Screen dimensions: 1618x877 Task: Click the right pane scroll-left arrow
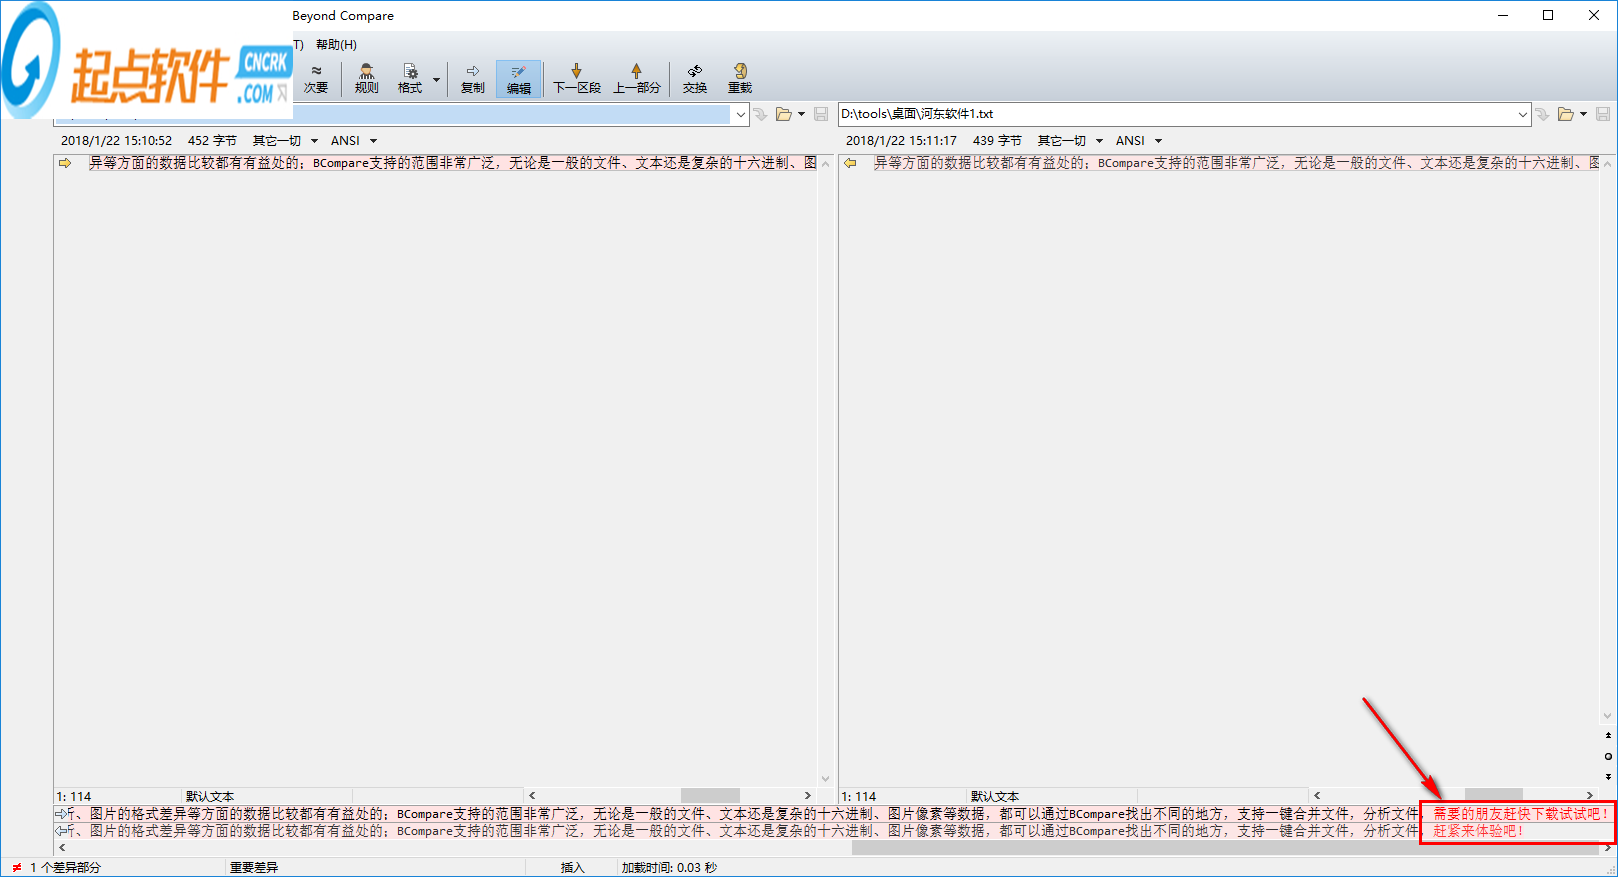tap(1317, 796)
